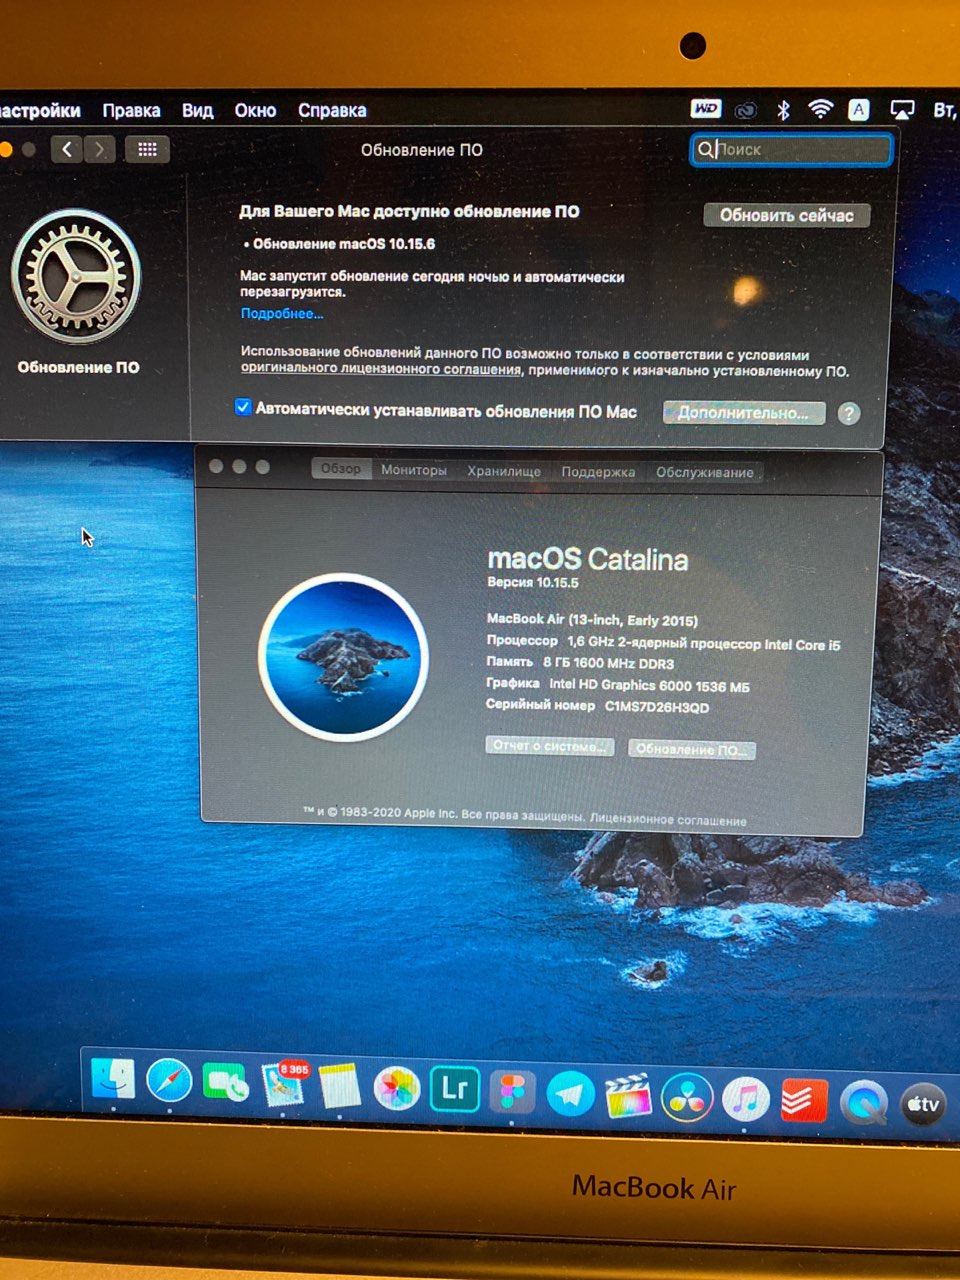Switch to the Обслуживание tab
Screen dimensions: 960x1280
(x=705, y=473)
